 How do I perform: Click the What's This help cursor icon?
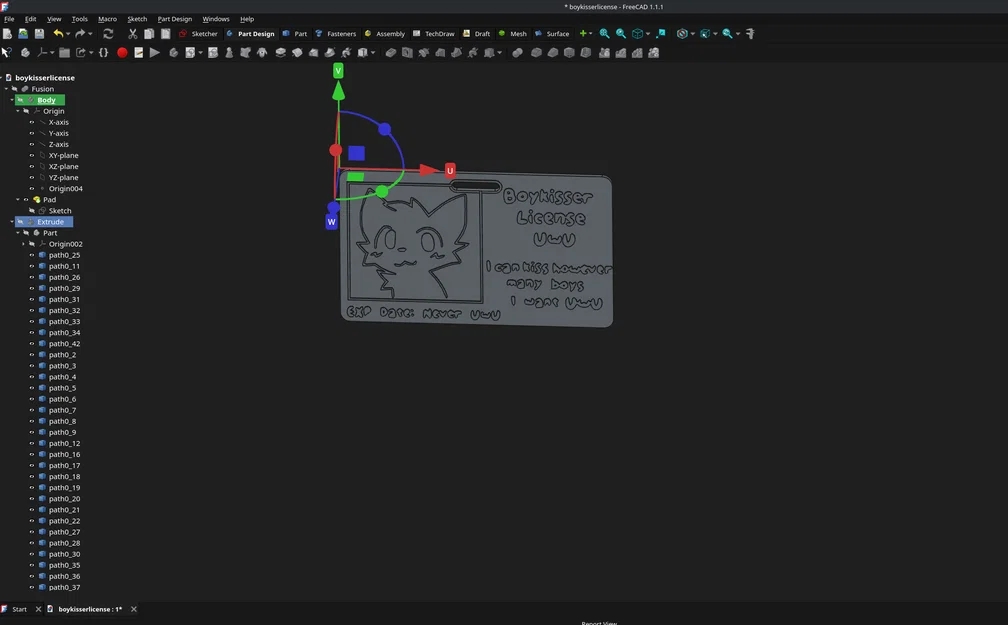pos(6,53)
